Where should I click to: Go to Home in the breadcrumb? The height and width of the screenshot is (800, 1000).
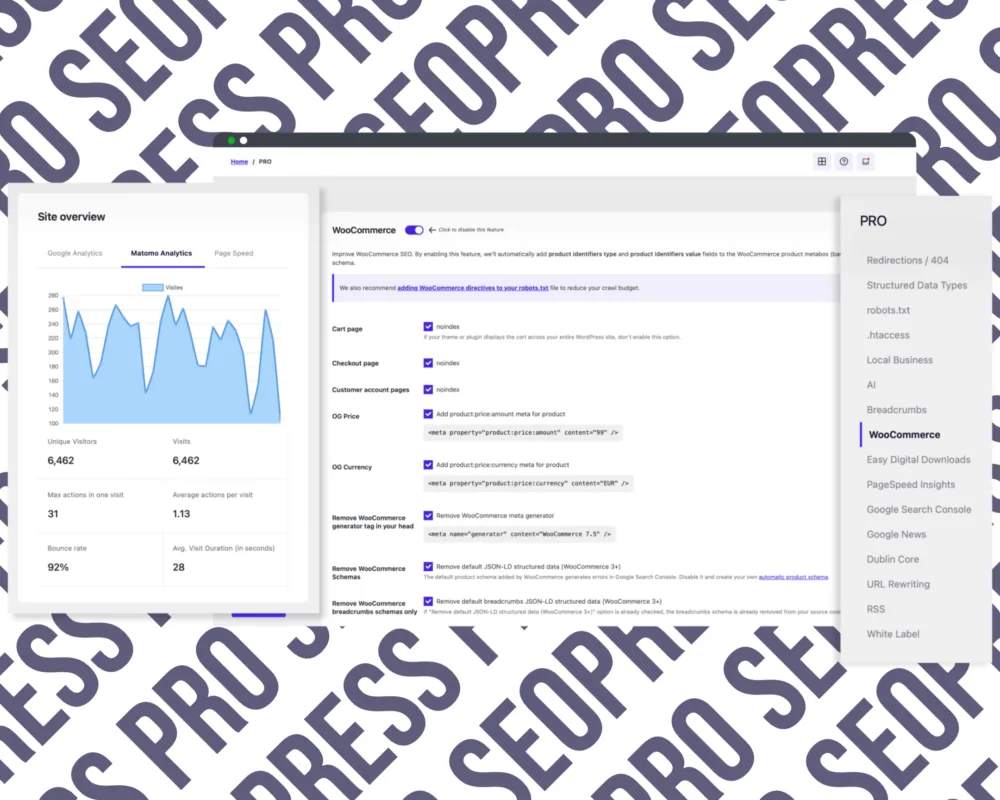coord(239,162)
